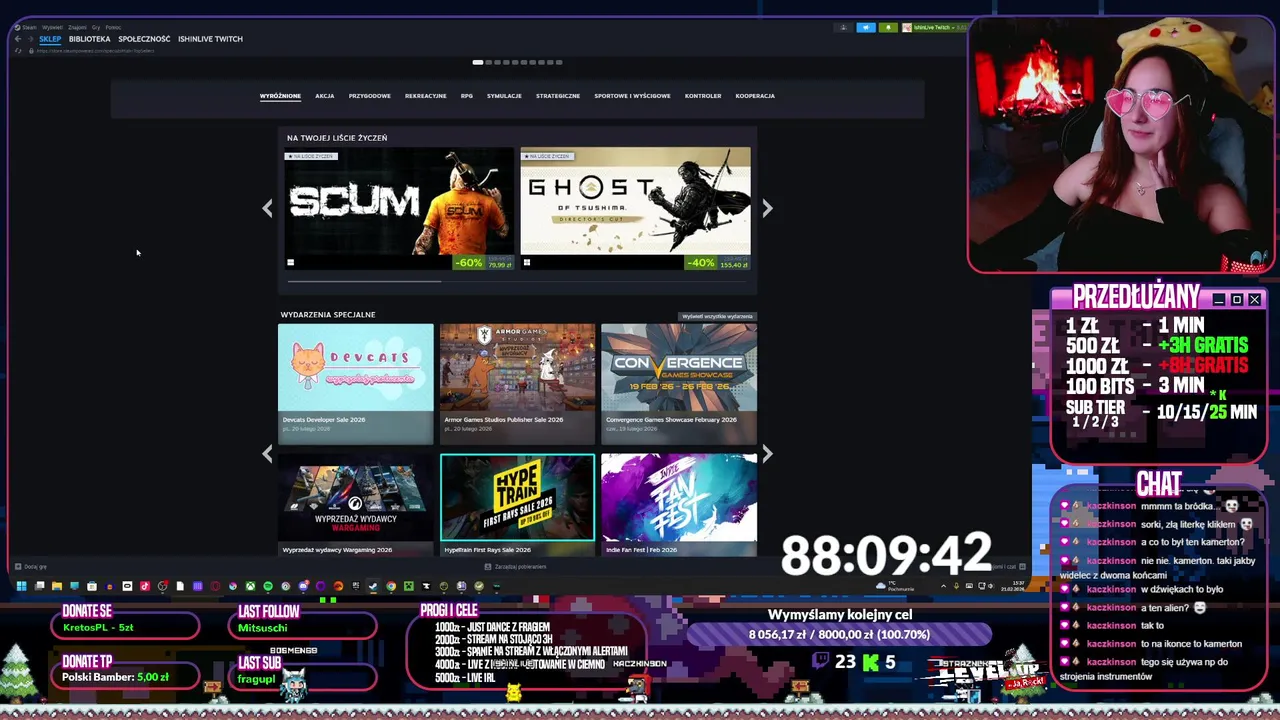
Task: Open the SCUM game card
Action: pos(398,209)
